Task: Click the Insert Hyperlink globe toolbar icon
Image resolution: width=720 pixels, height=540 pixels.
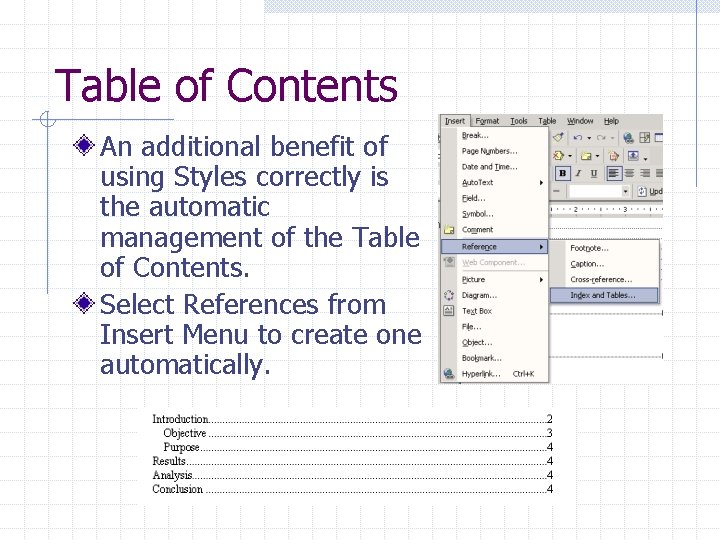Action: pyautogui.click(x=629, y=138)
